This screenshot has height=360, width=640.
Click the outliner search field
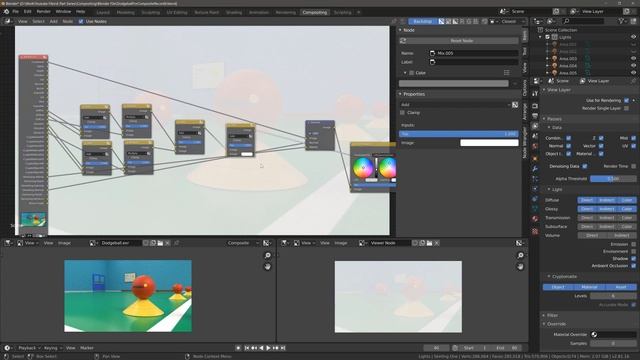[583, 21]
